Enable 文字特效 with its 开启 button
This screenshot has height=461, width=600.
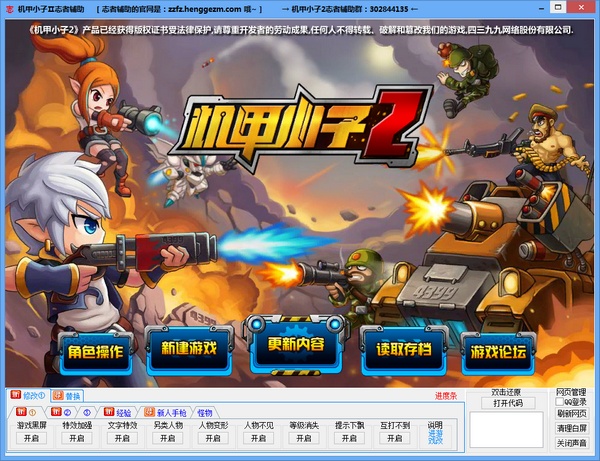coord(122,438)
